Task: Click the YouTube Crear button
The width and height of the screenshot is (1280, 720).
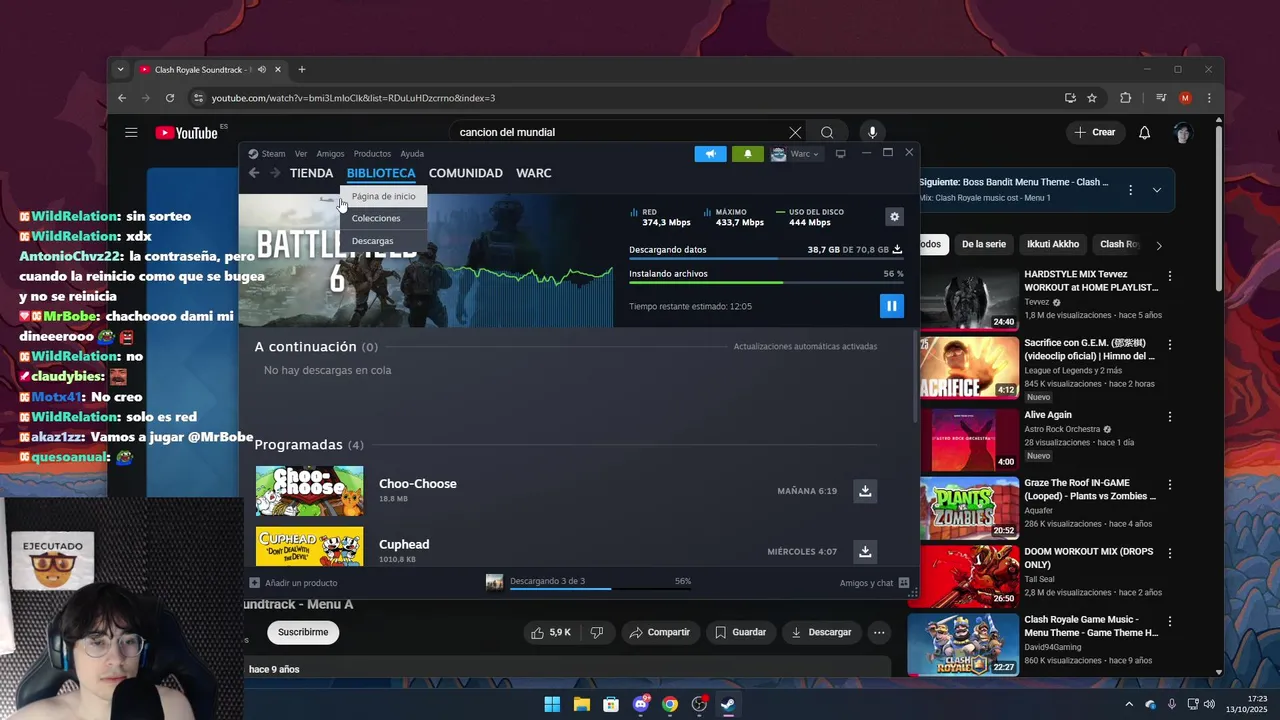Action: pyautogui.click(x=1094, y=132)
